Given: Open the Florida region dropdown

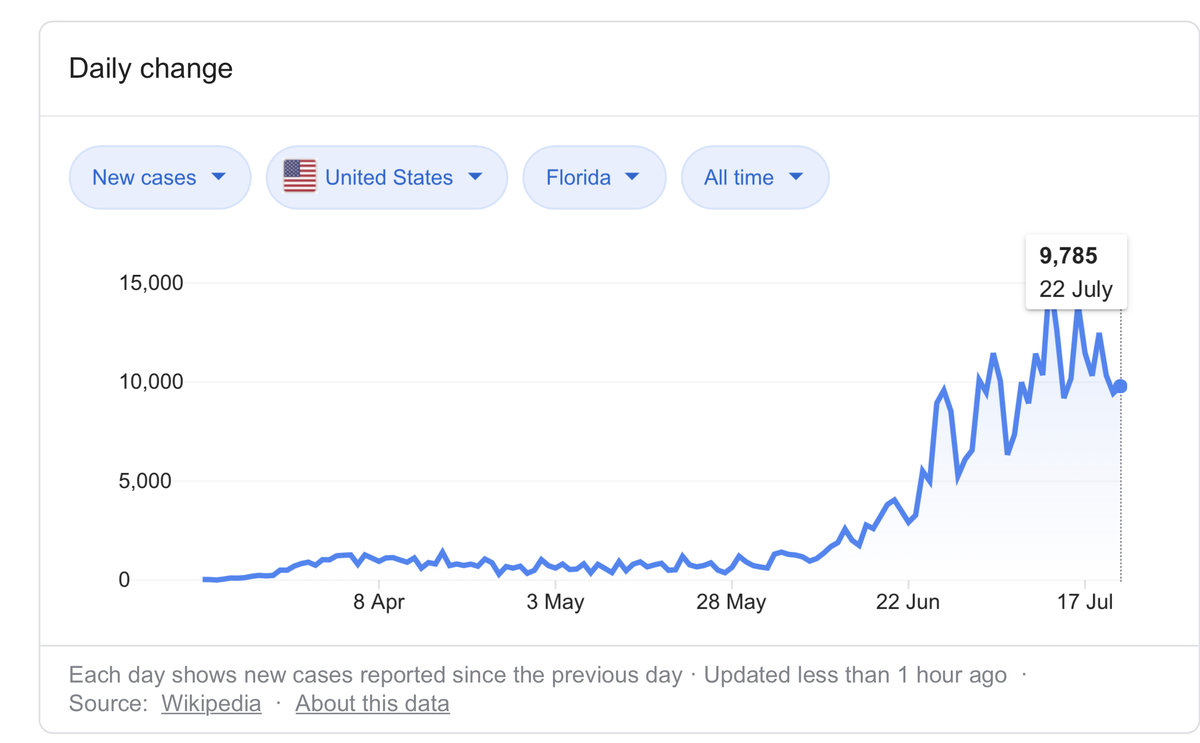Looking at the screenshot, I should [x=593, y=177].
